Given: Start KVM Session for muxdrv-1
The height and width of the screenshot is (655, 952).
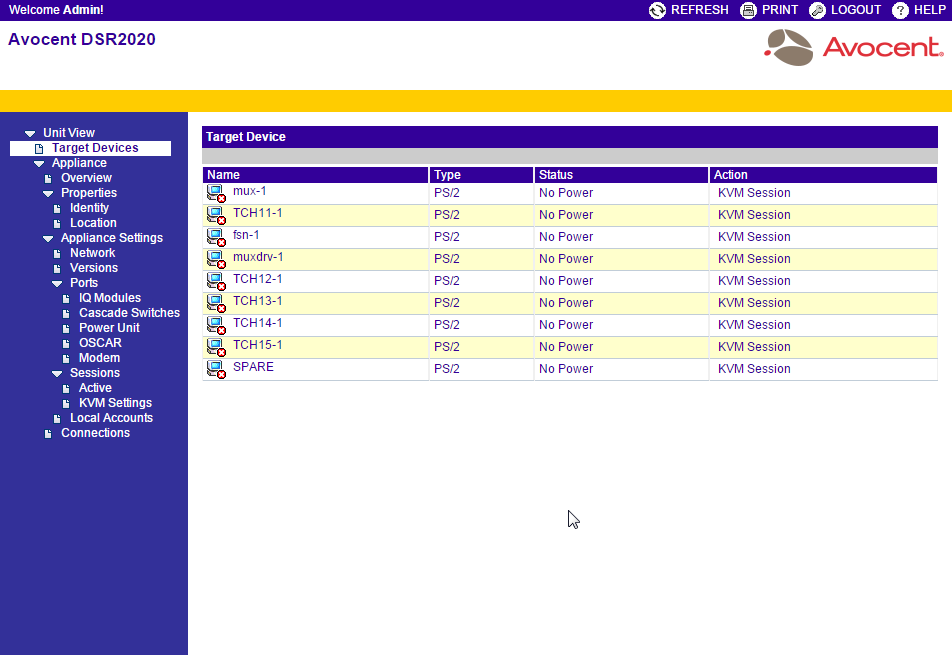Looking at the screenshot, I should pyautogui.click(x=754, y=259).
